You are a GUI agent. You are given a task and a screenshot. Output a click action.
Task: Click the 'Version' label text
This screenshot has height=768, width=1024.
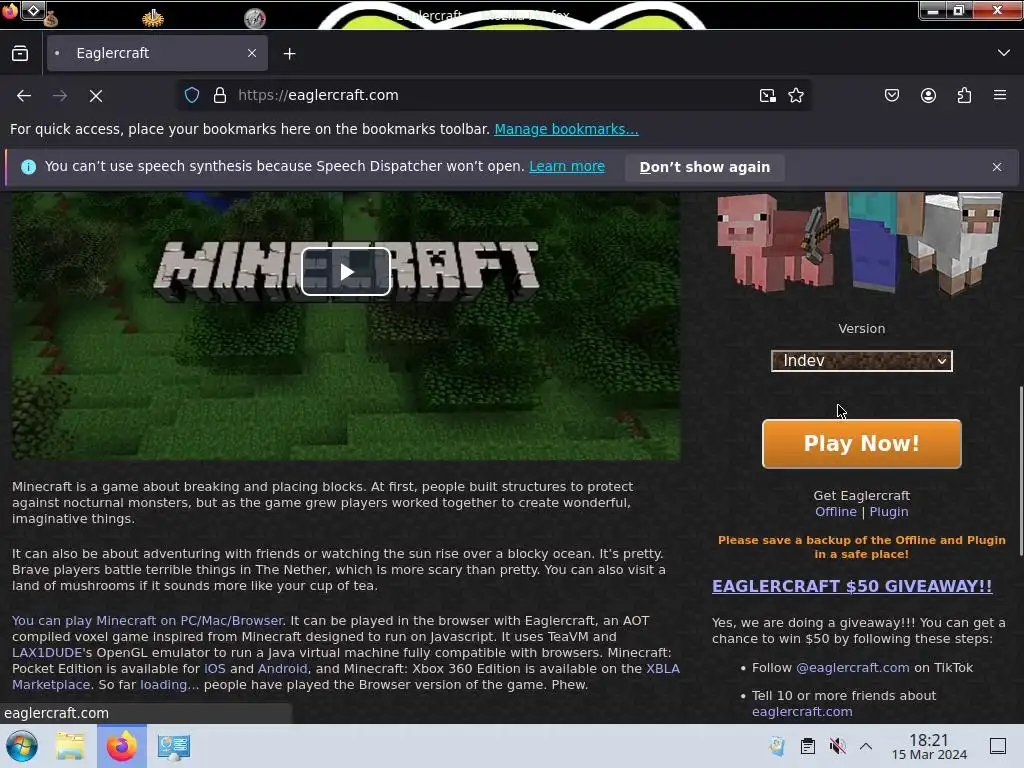[861, 329]
